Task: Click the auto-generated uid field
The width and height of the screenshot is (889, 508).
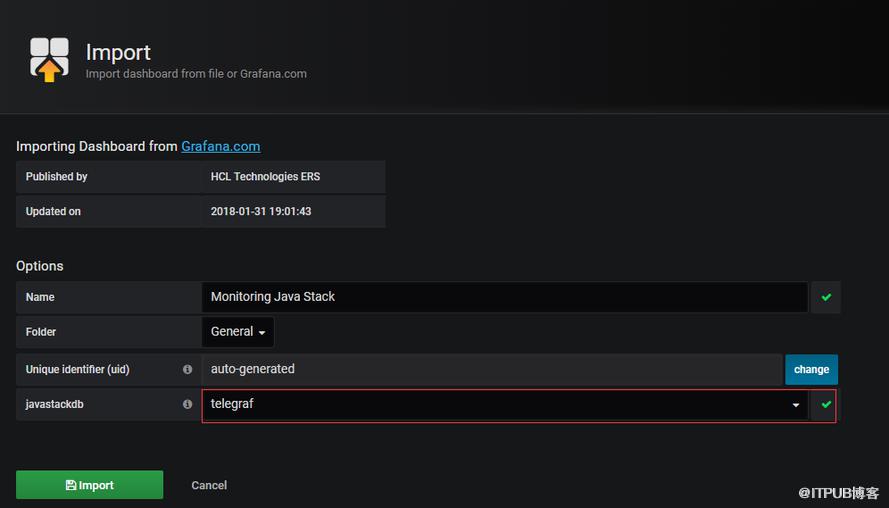Action: tap(492, 370)
